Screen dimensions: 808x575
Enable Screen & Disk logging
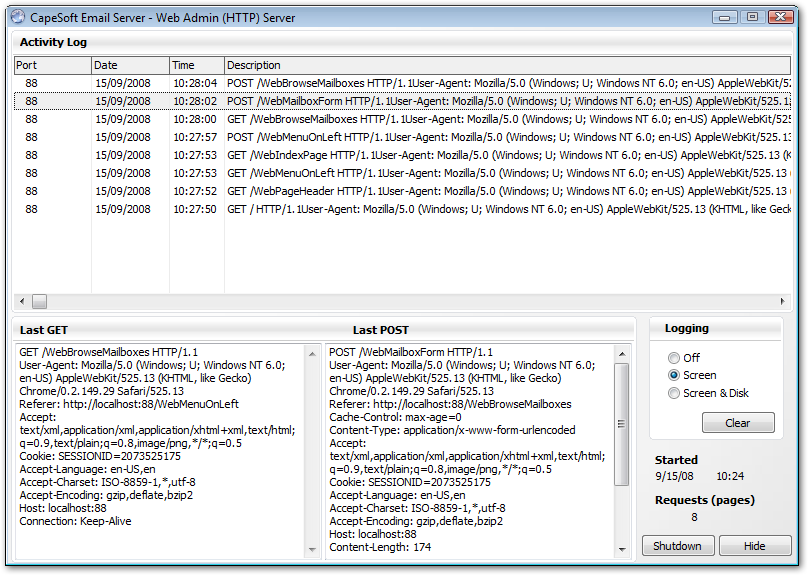tap(674, 393)
